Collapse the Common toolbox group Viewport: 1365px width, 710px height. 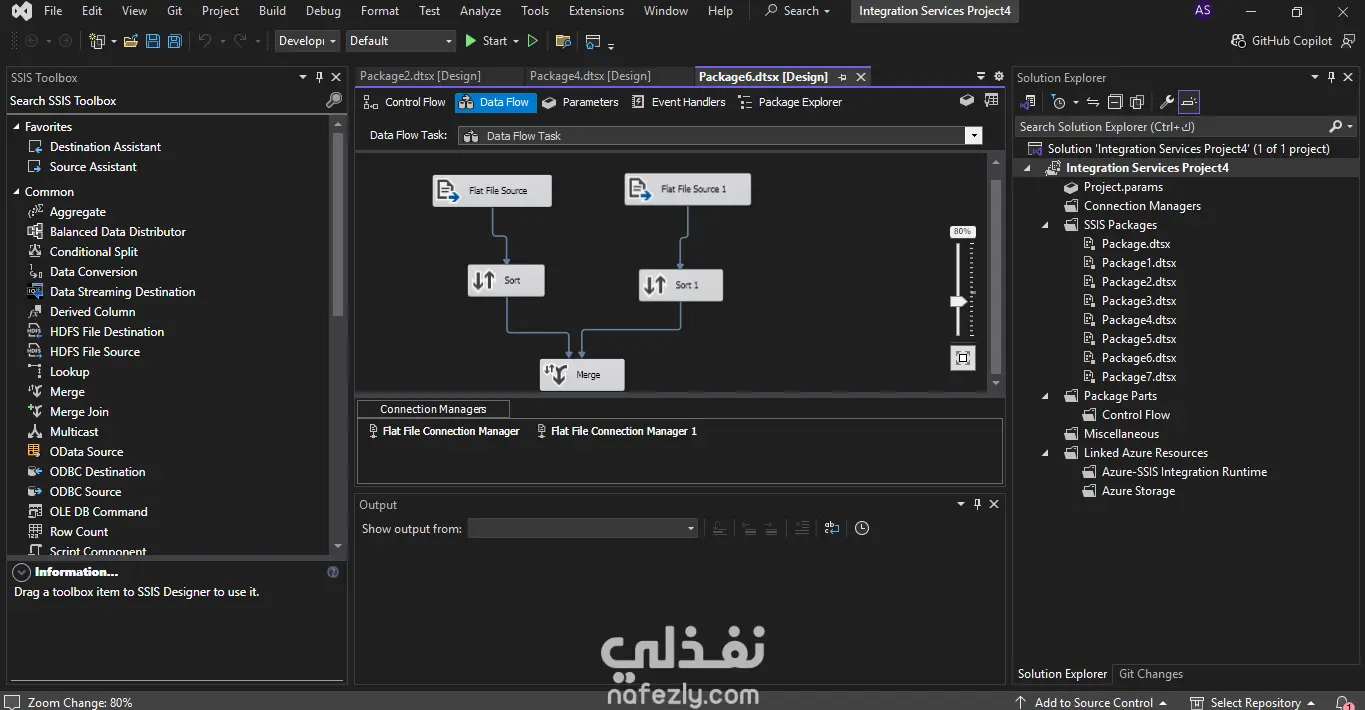[x=16, y=192]
